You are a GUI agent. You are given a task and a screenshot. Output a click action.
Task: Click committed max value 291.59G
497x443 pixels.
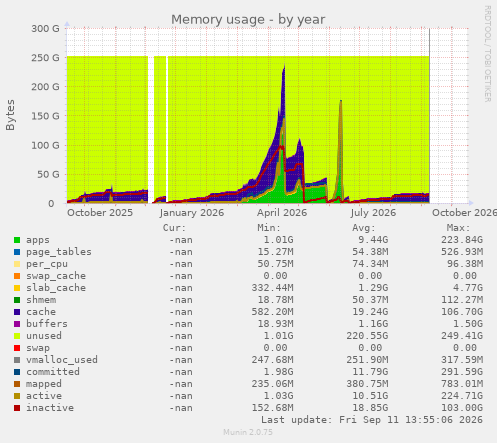[462, 372]
